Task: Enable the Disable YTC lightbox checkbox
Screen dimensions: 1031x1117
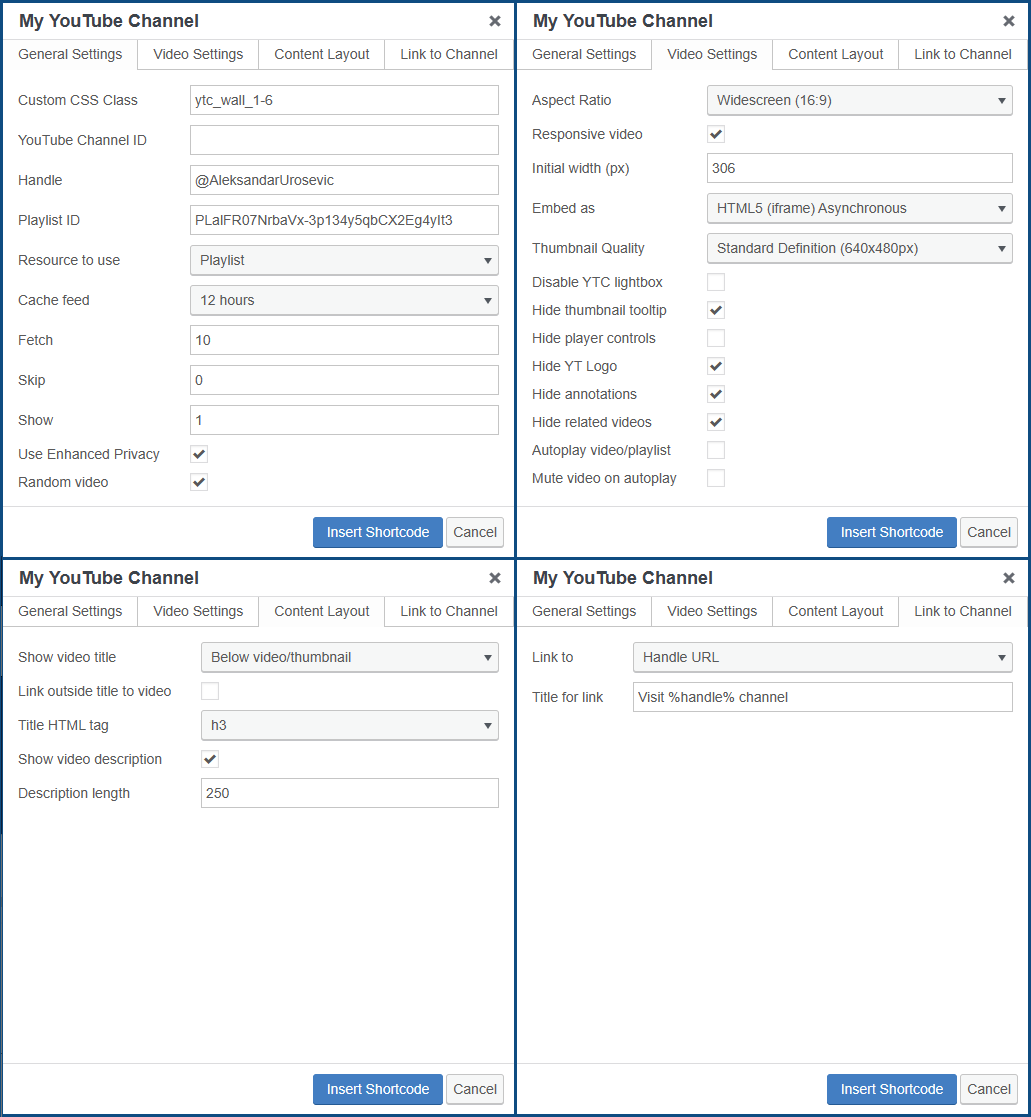Action: [716, 282]
